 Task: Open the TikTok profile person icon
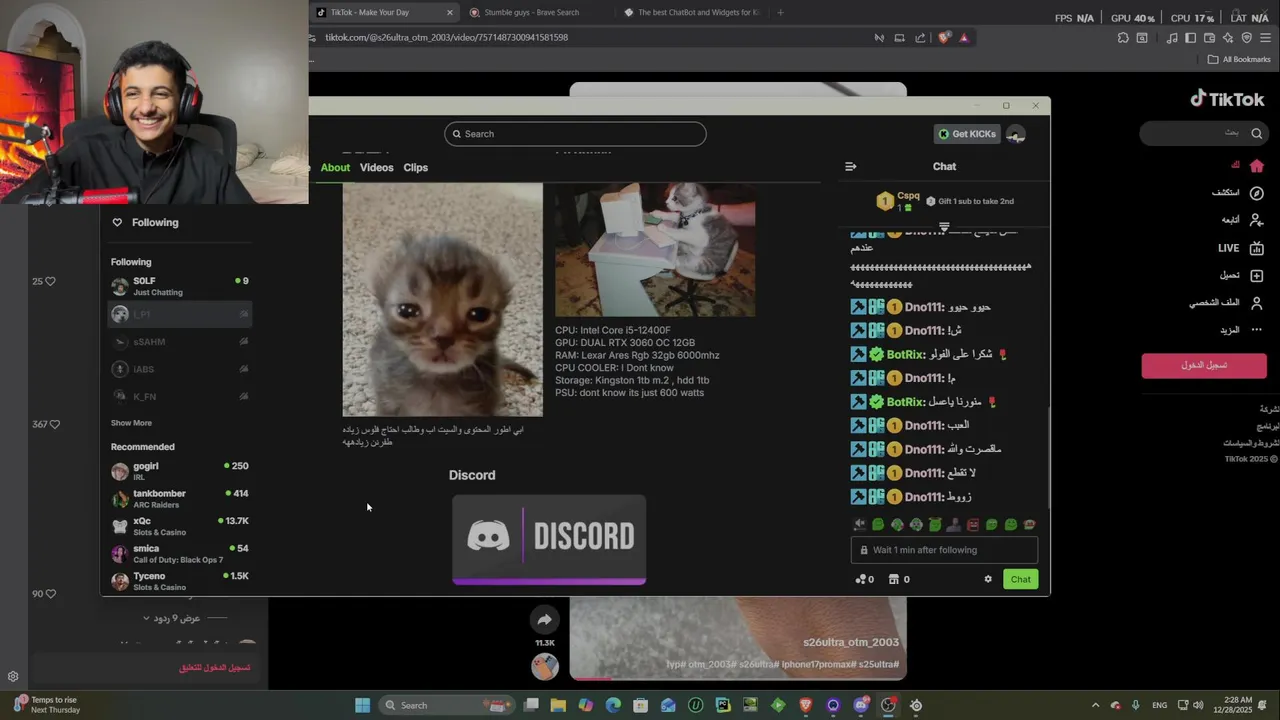1257,303
